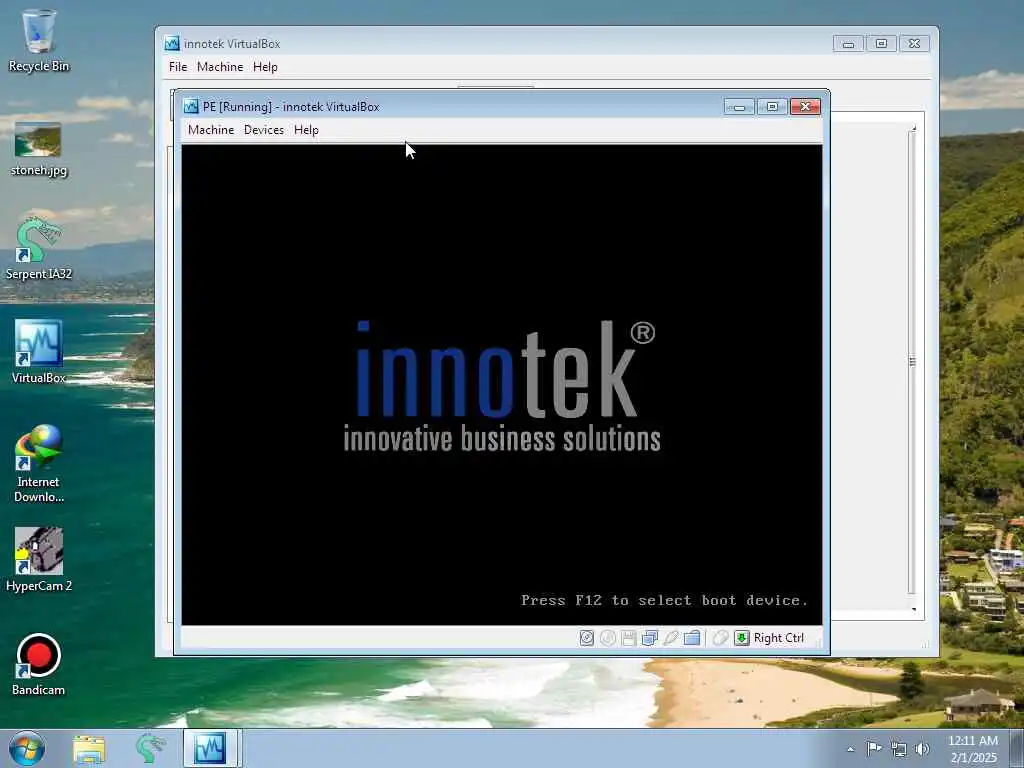The image size is (1024, 768).
Task: Click the VirtualBox taskbar button
Action: tap(210, 748)
